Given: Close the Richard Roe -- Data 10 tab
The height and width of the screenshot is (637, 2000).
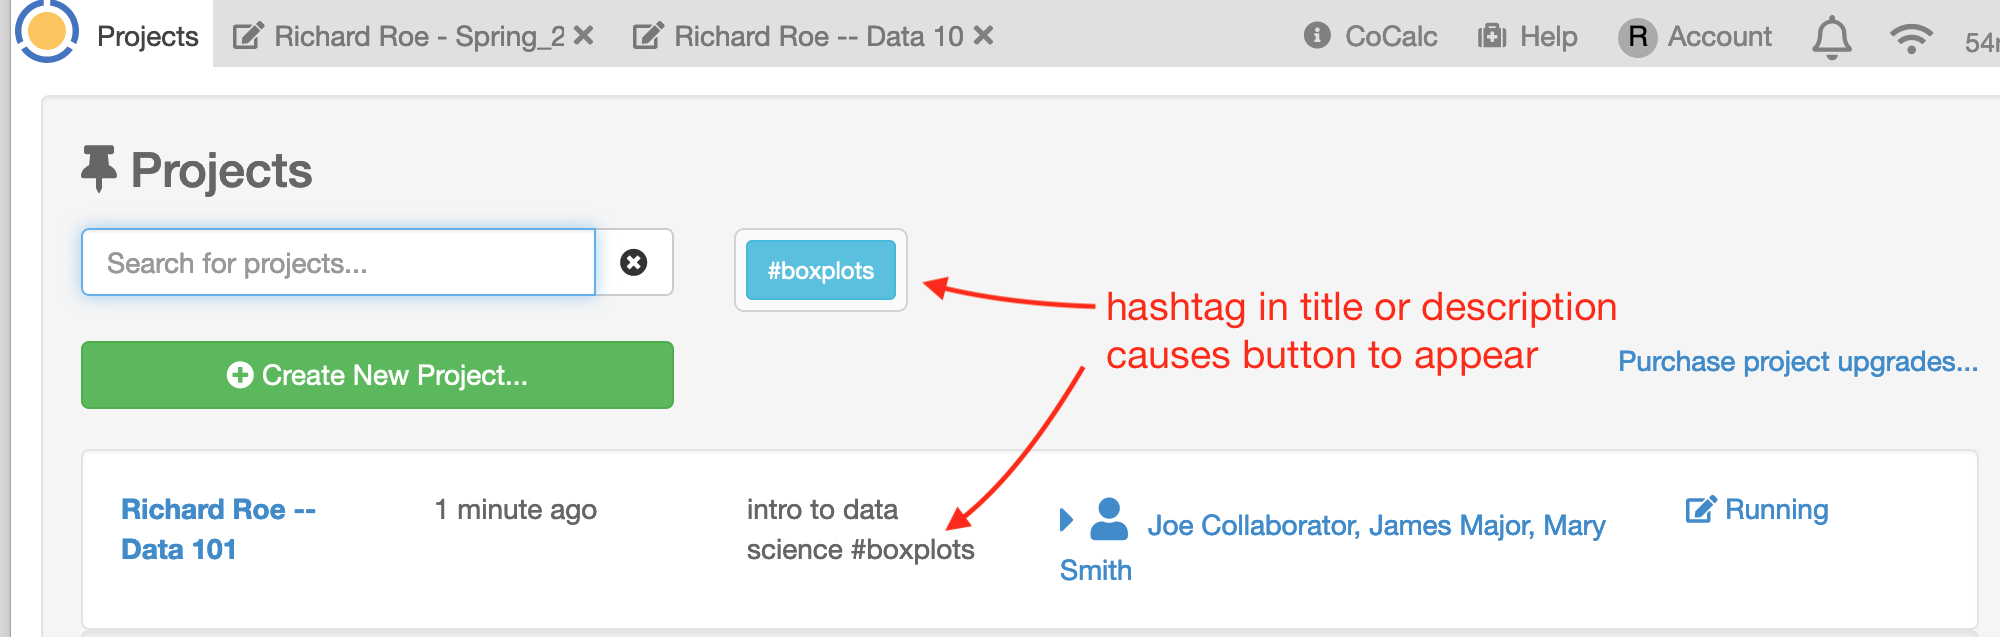Looking at the screenshot, I should pos(984,36).
